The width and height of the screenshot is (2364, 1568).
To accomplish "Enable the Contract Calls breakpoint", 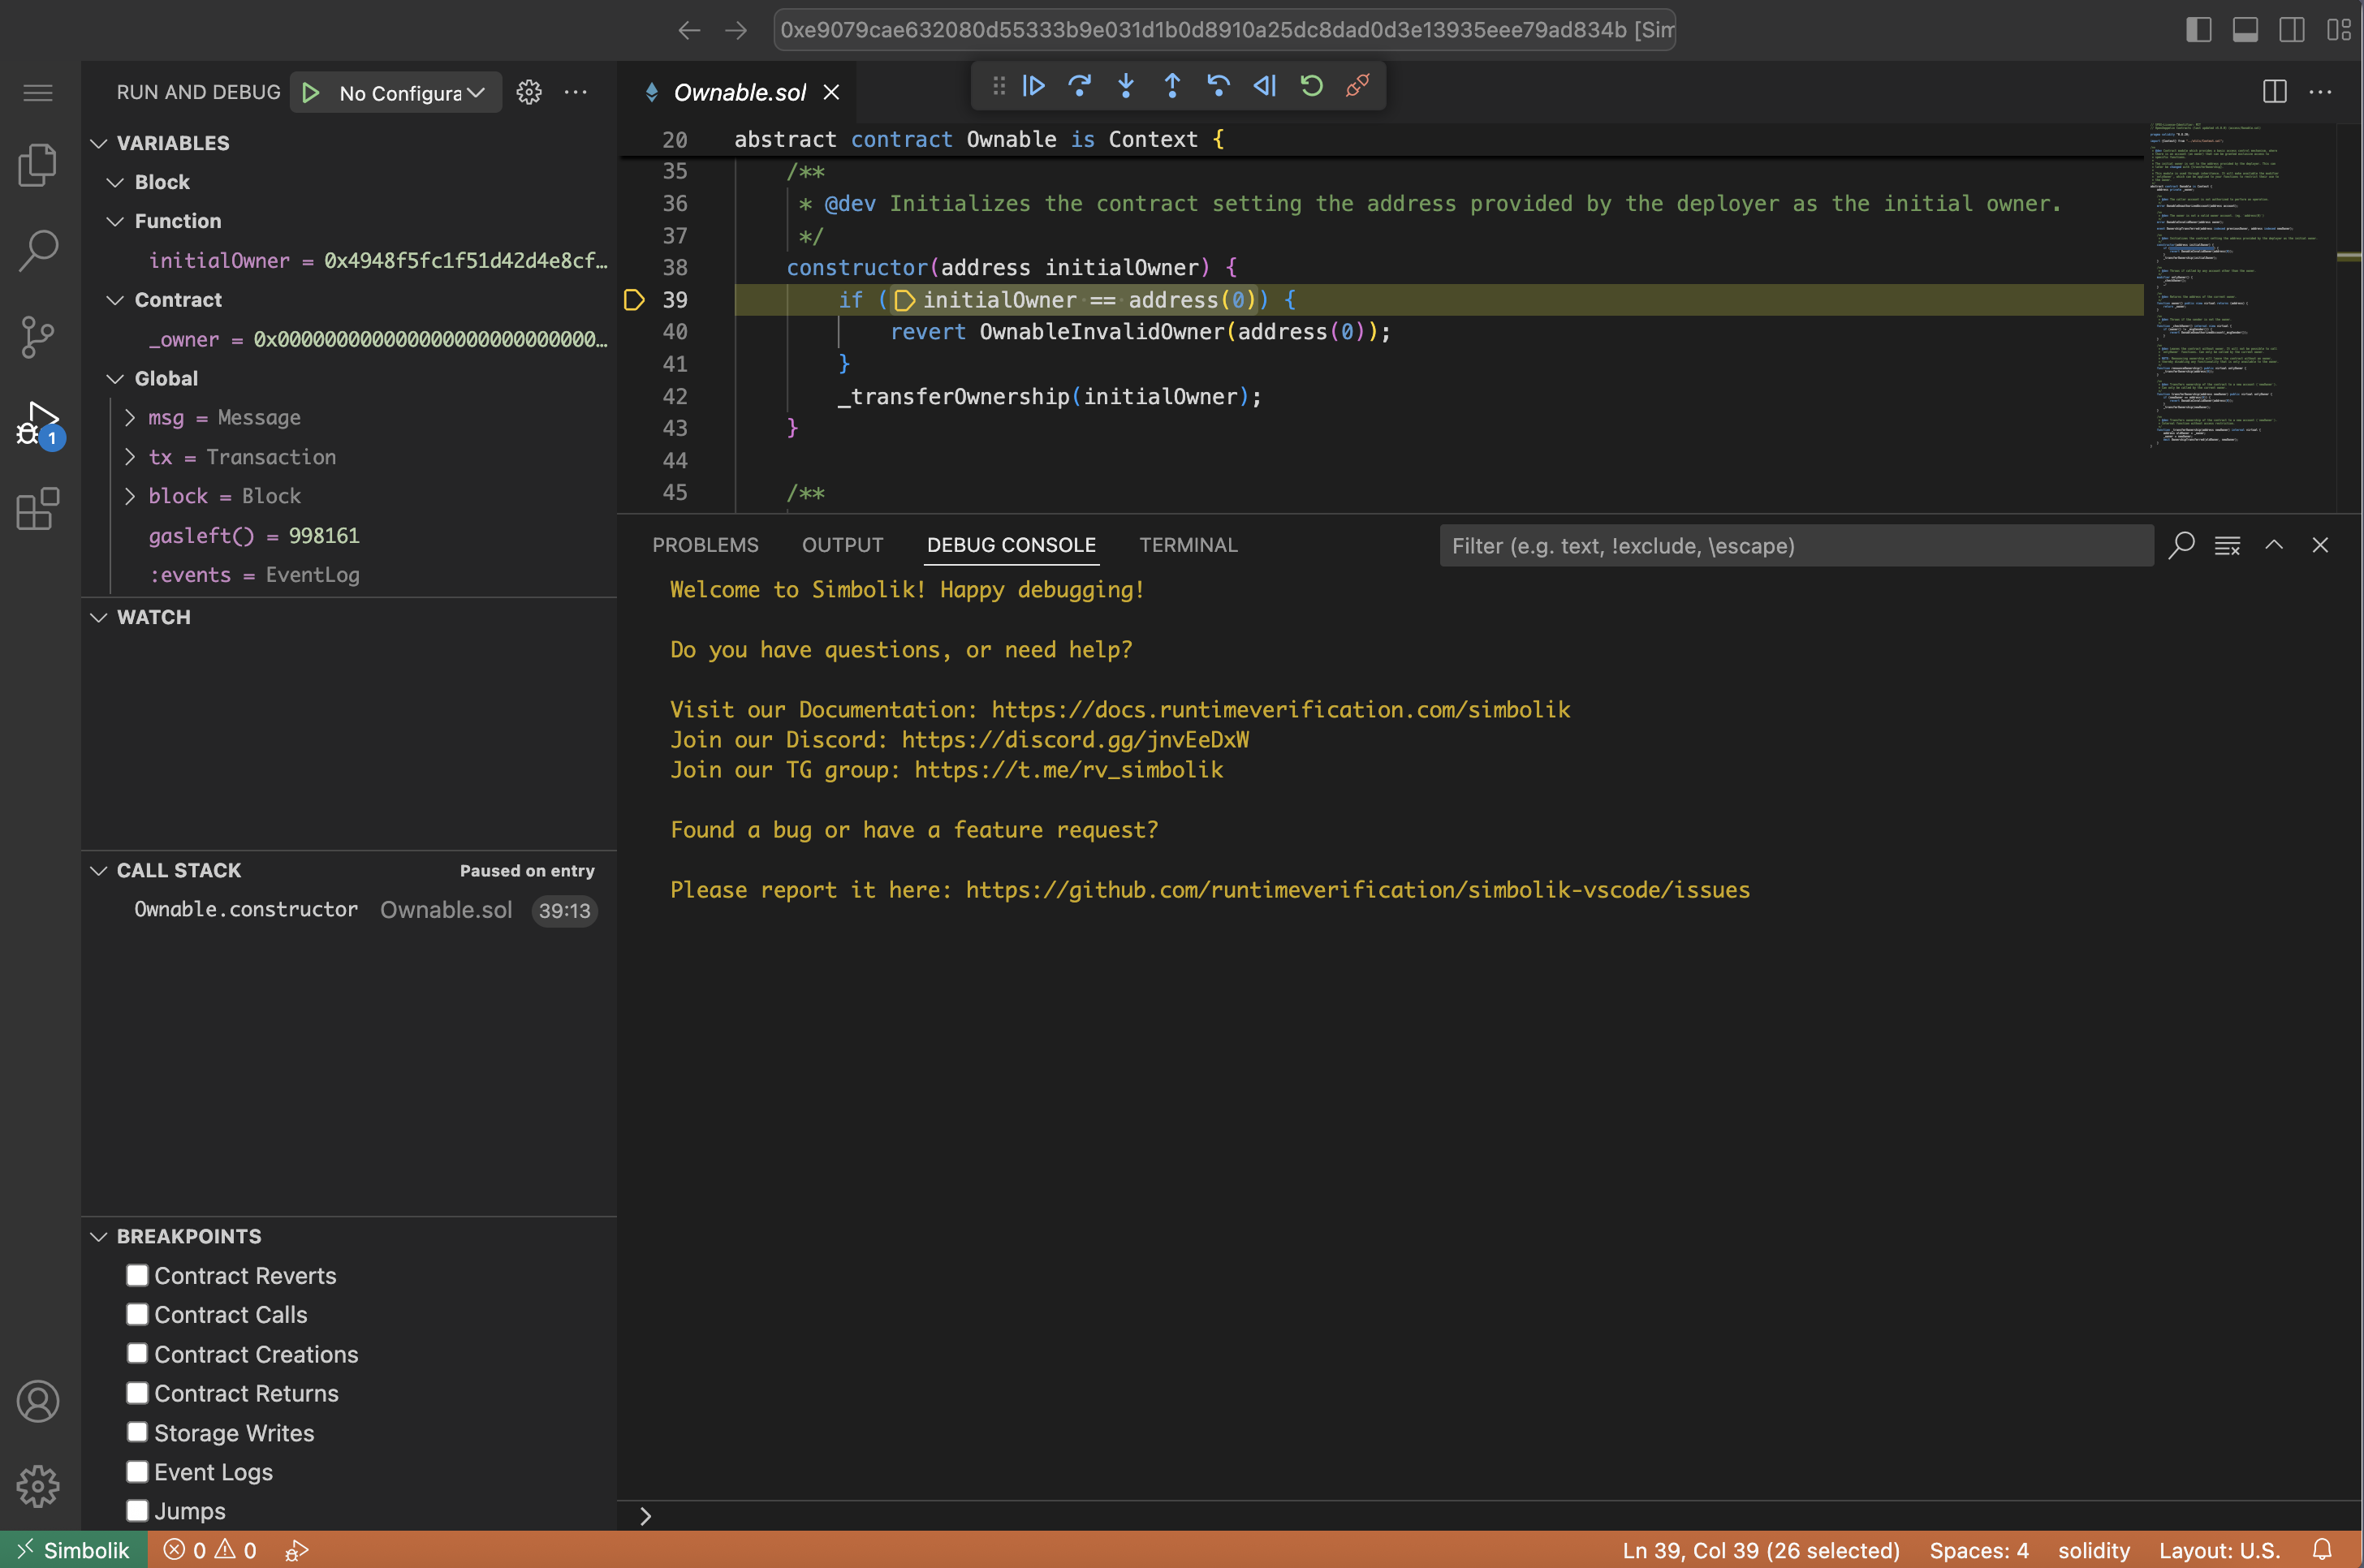I will 137,1314.
